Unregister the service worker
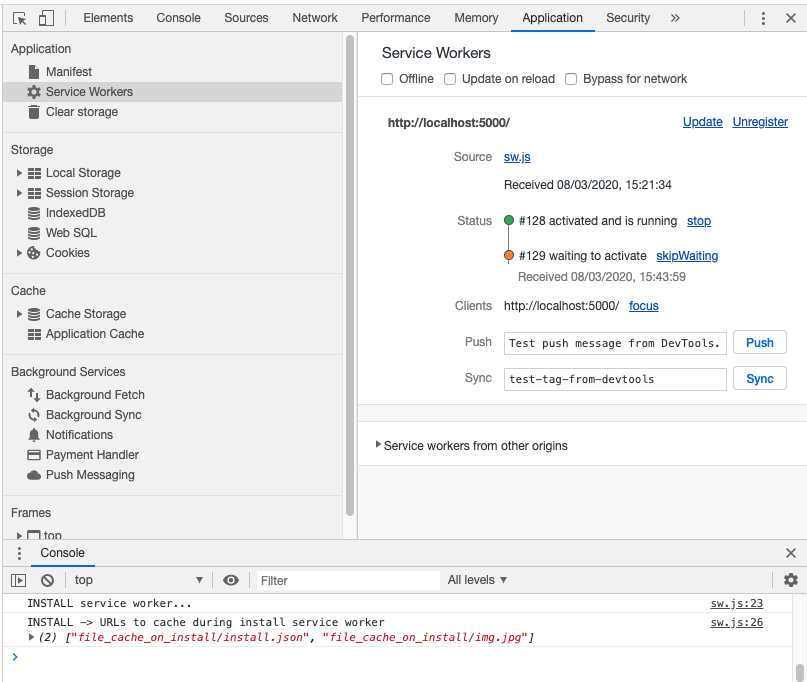The width and height of the screenshot is (807, 682). 760,121
